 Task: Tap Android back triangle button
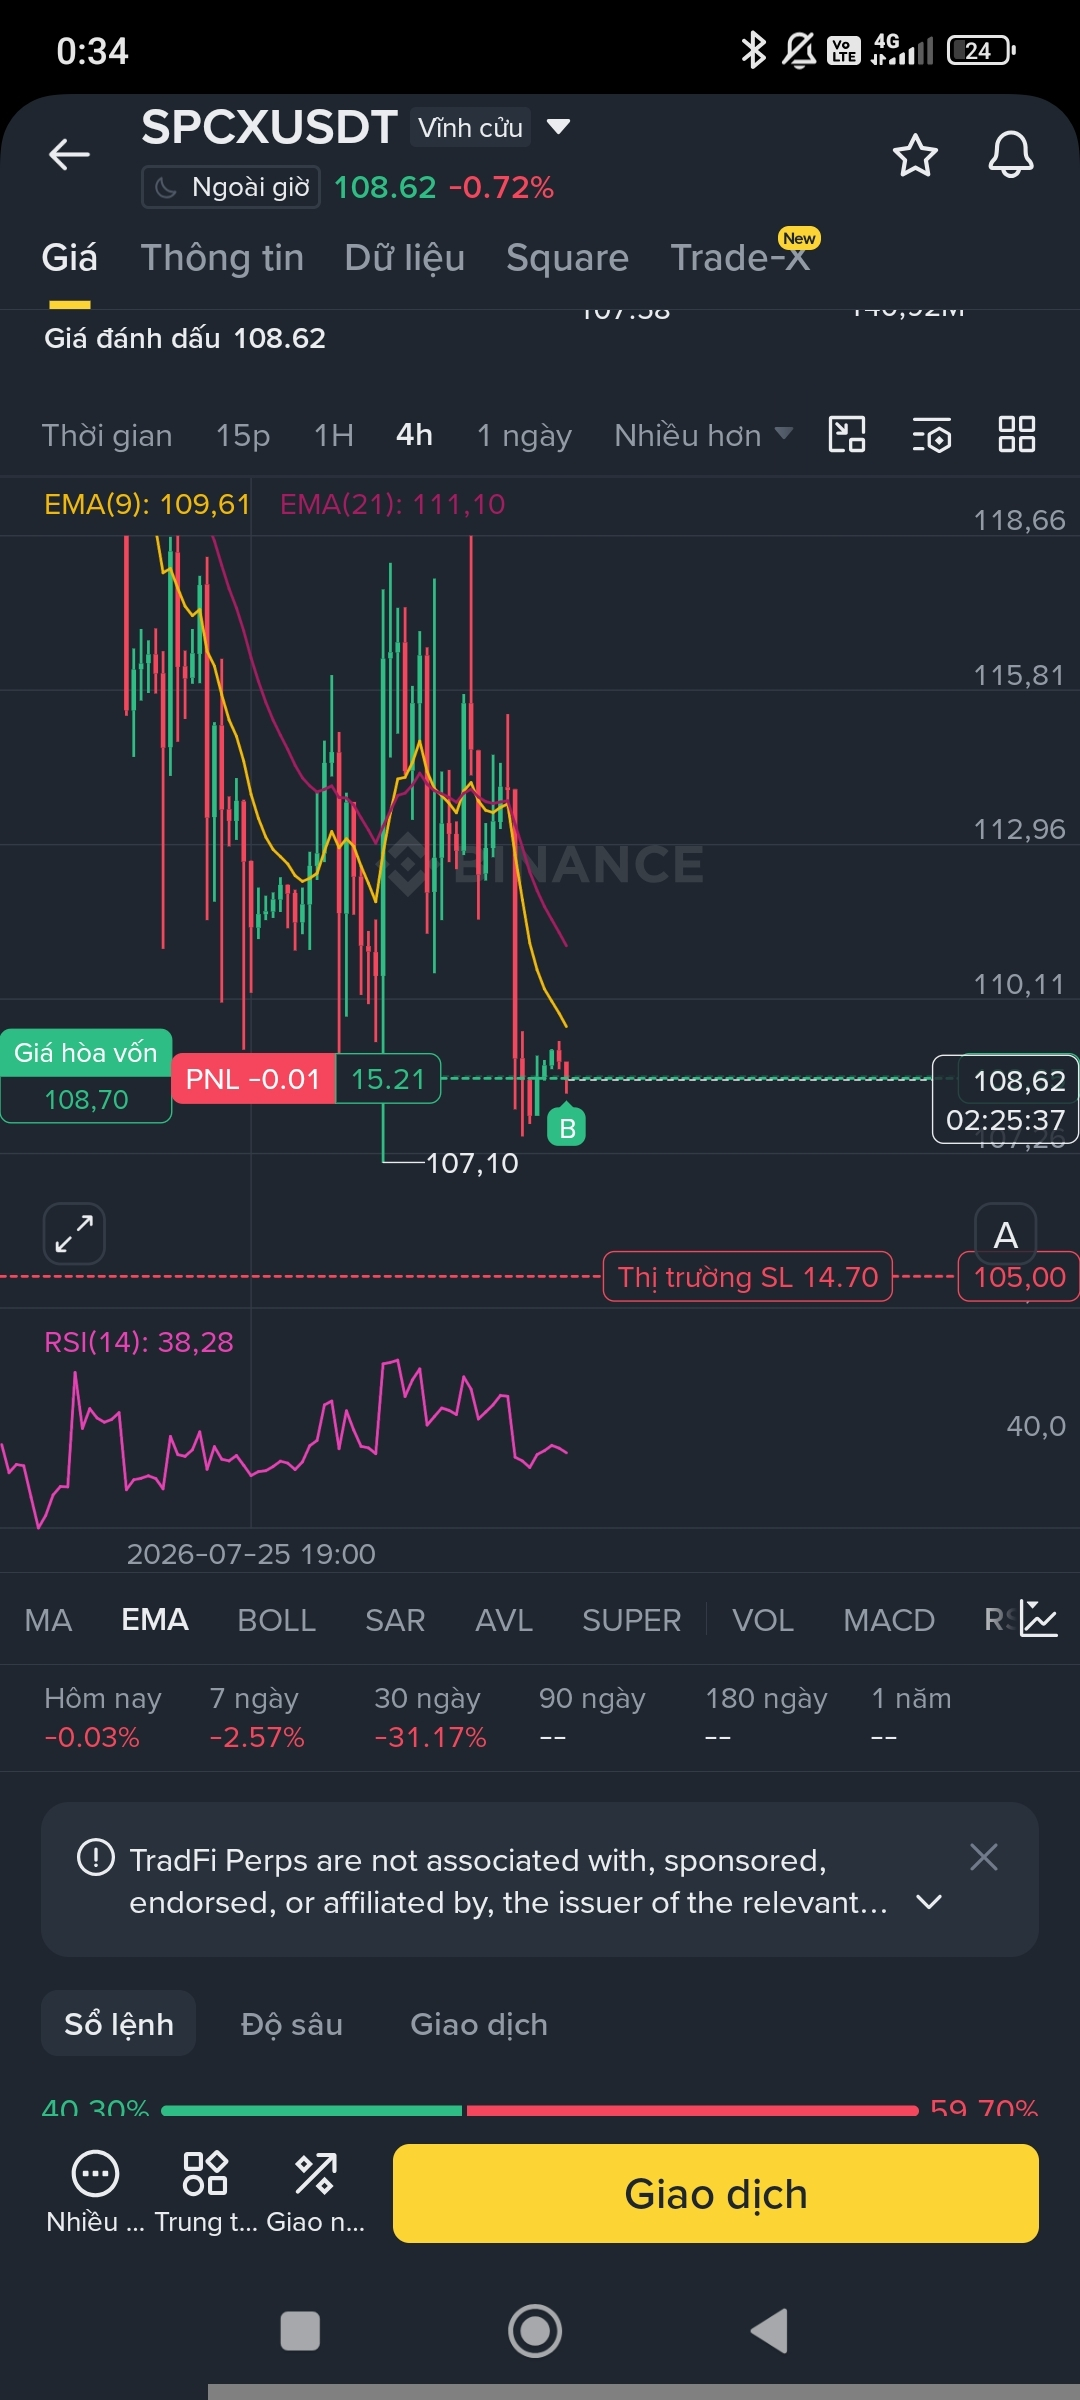pyautogui.click(x=770, y=2331)
